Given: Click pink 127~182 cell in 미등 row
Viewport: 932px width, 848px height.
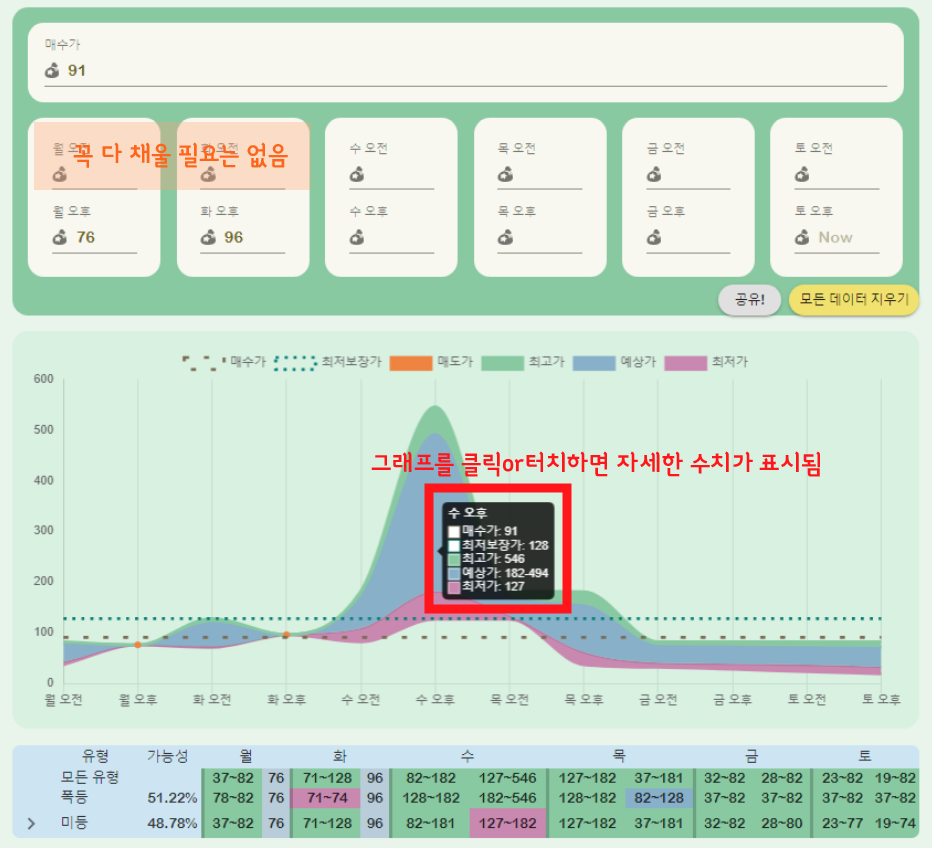Looking at the screenshot, I should pos(508,823).
